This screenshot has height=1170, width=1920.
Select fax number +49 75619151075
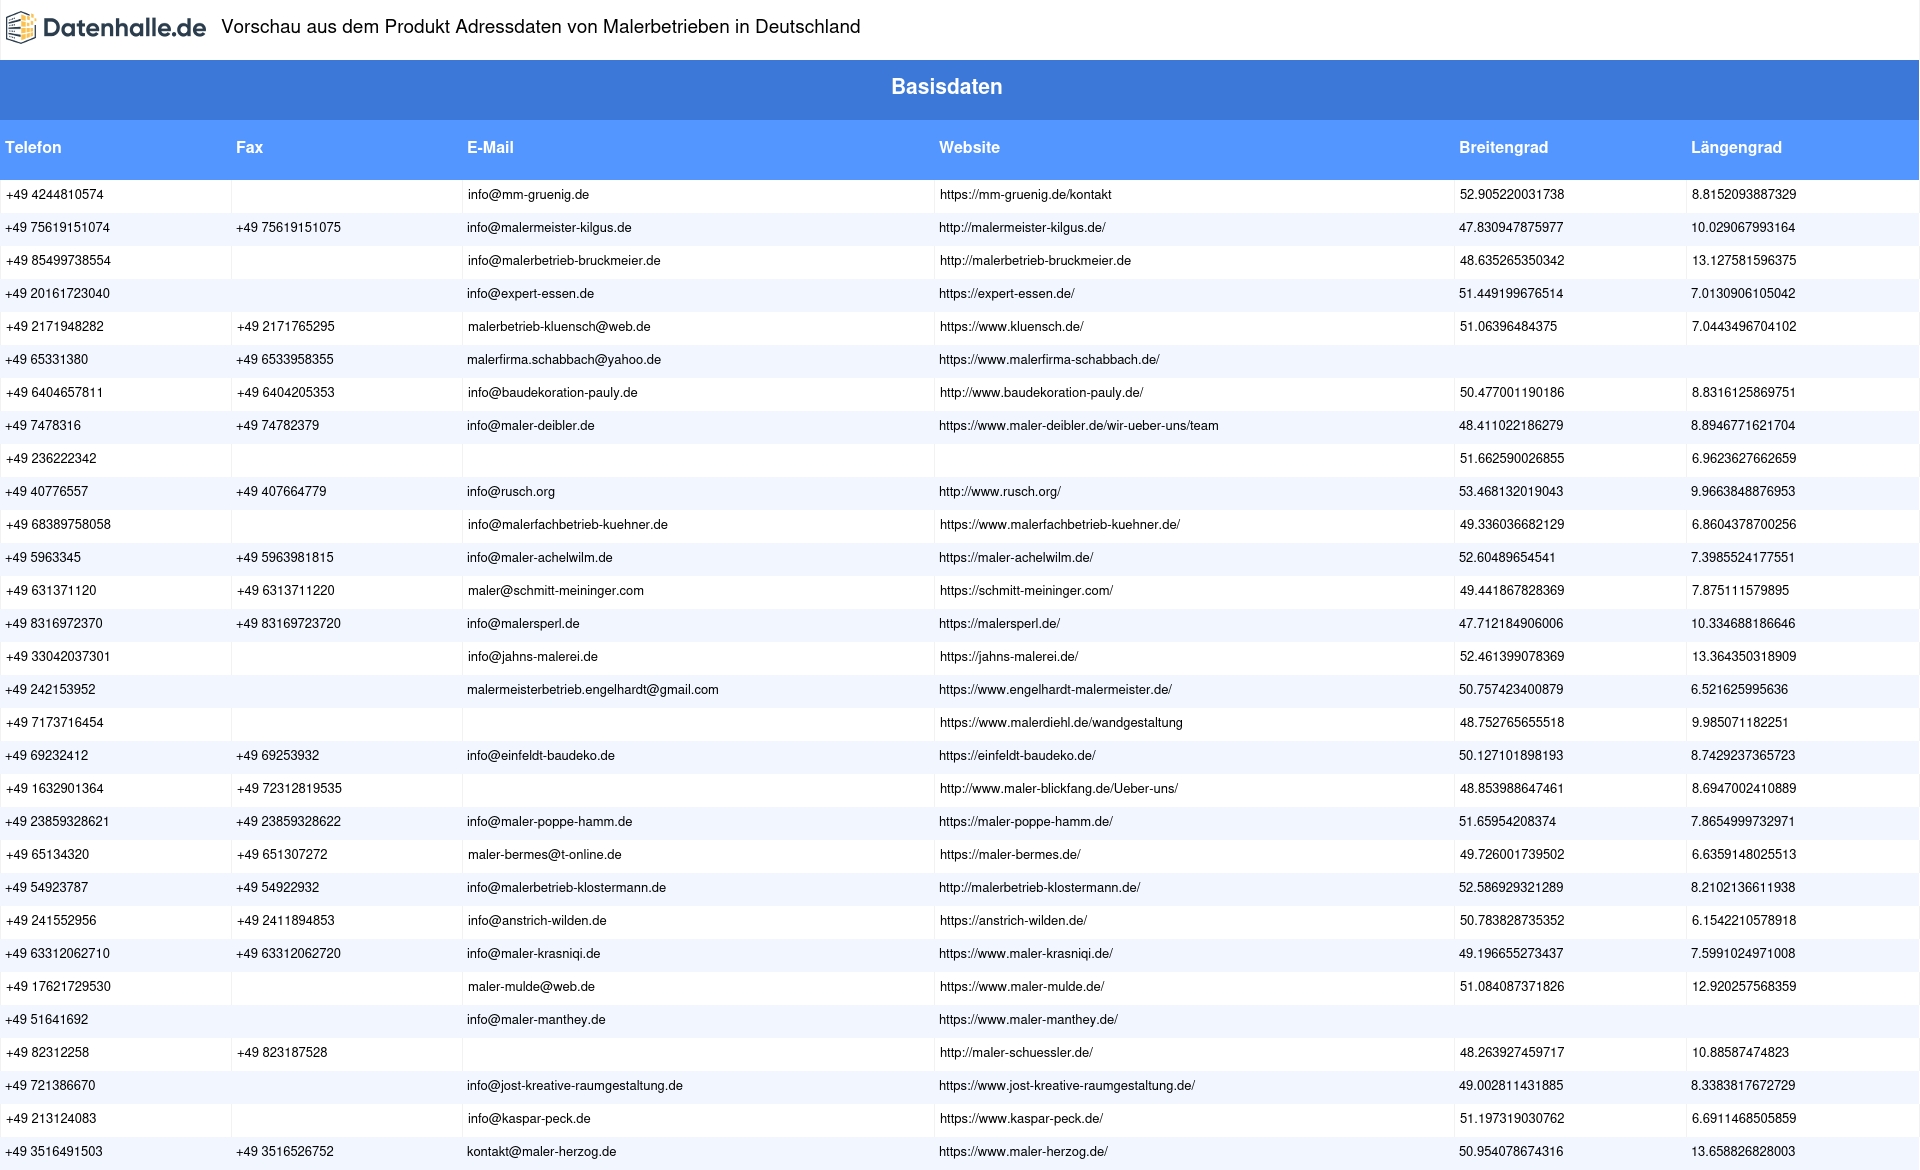[288, 228]
